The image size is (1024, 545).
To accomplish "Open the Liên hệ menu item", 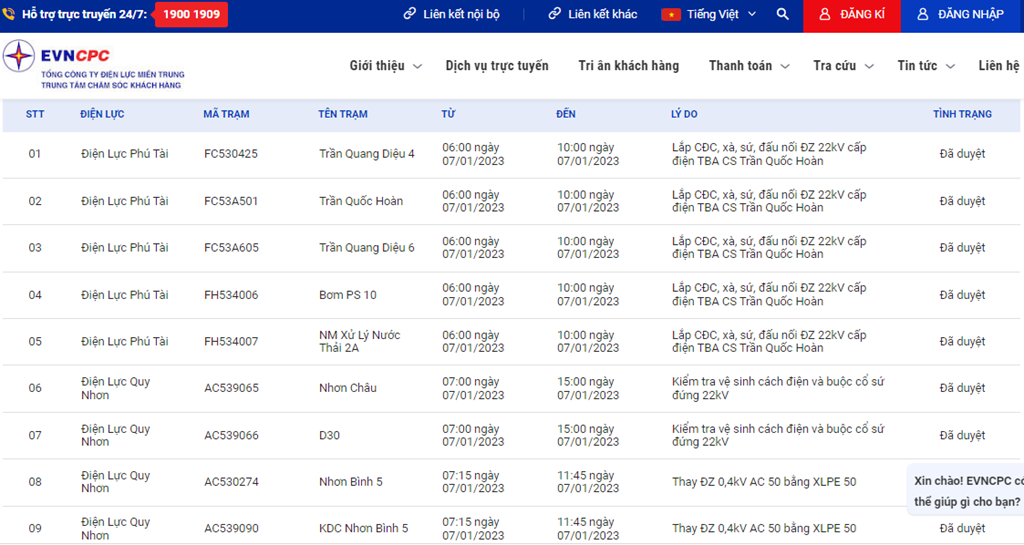I will coord(998,66).
